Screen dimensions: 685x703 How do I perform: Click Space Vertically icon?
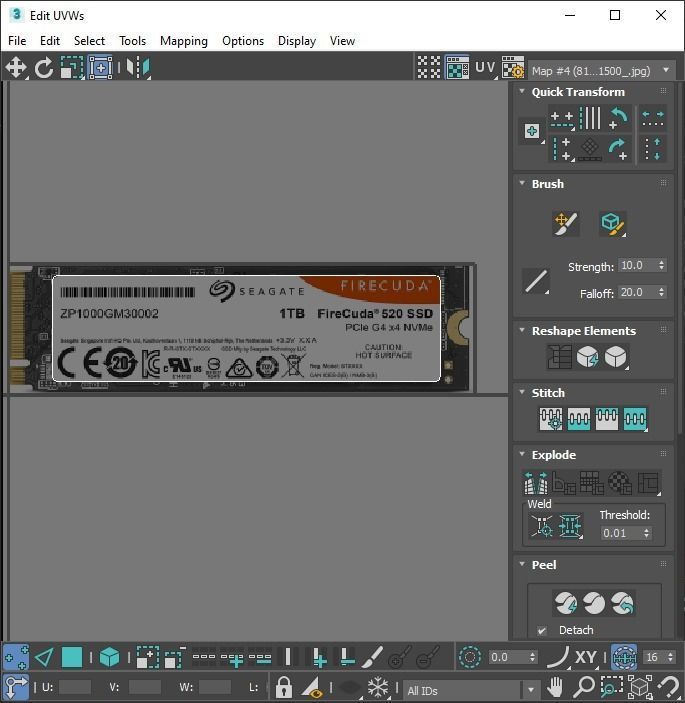(x=653, y=149)
